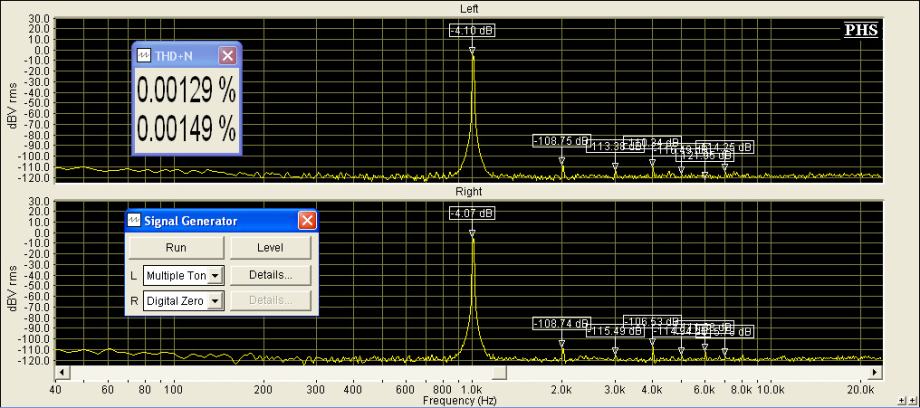Close the THD+N readout window
This screenshot has height=408, width=920.
click(227, 56)
